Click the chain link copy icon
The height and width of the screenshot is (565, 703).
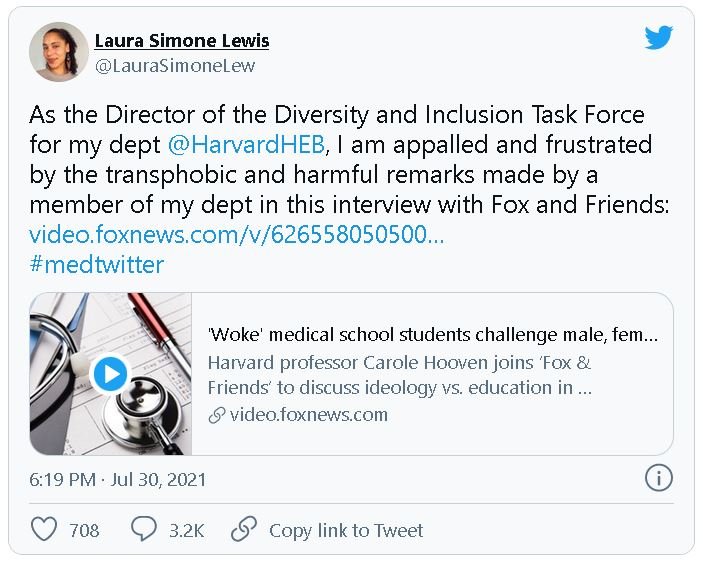(x=244, y=529)
